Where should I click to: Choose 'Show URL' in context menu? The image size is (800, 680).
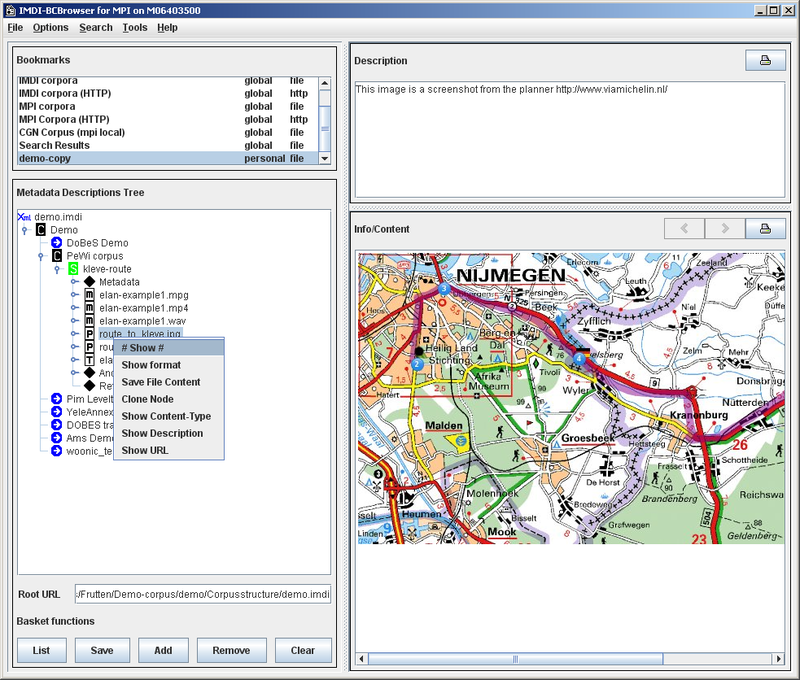click(169, 450)
